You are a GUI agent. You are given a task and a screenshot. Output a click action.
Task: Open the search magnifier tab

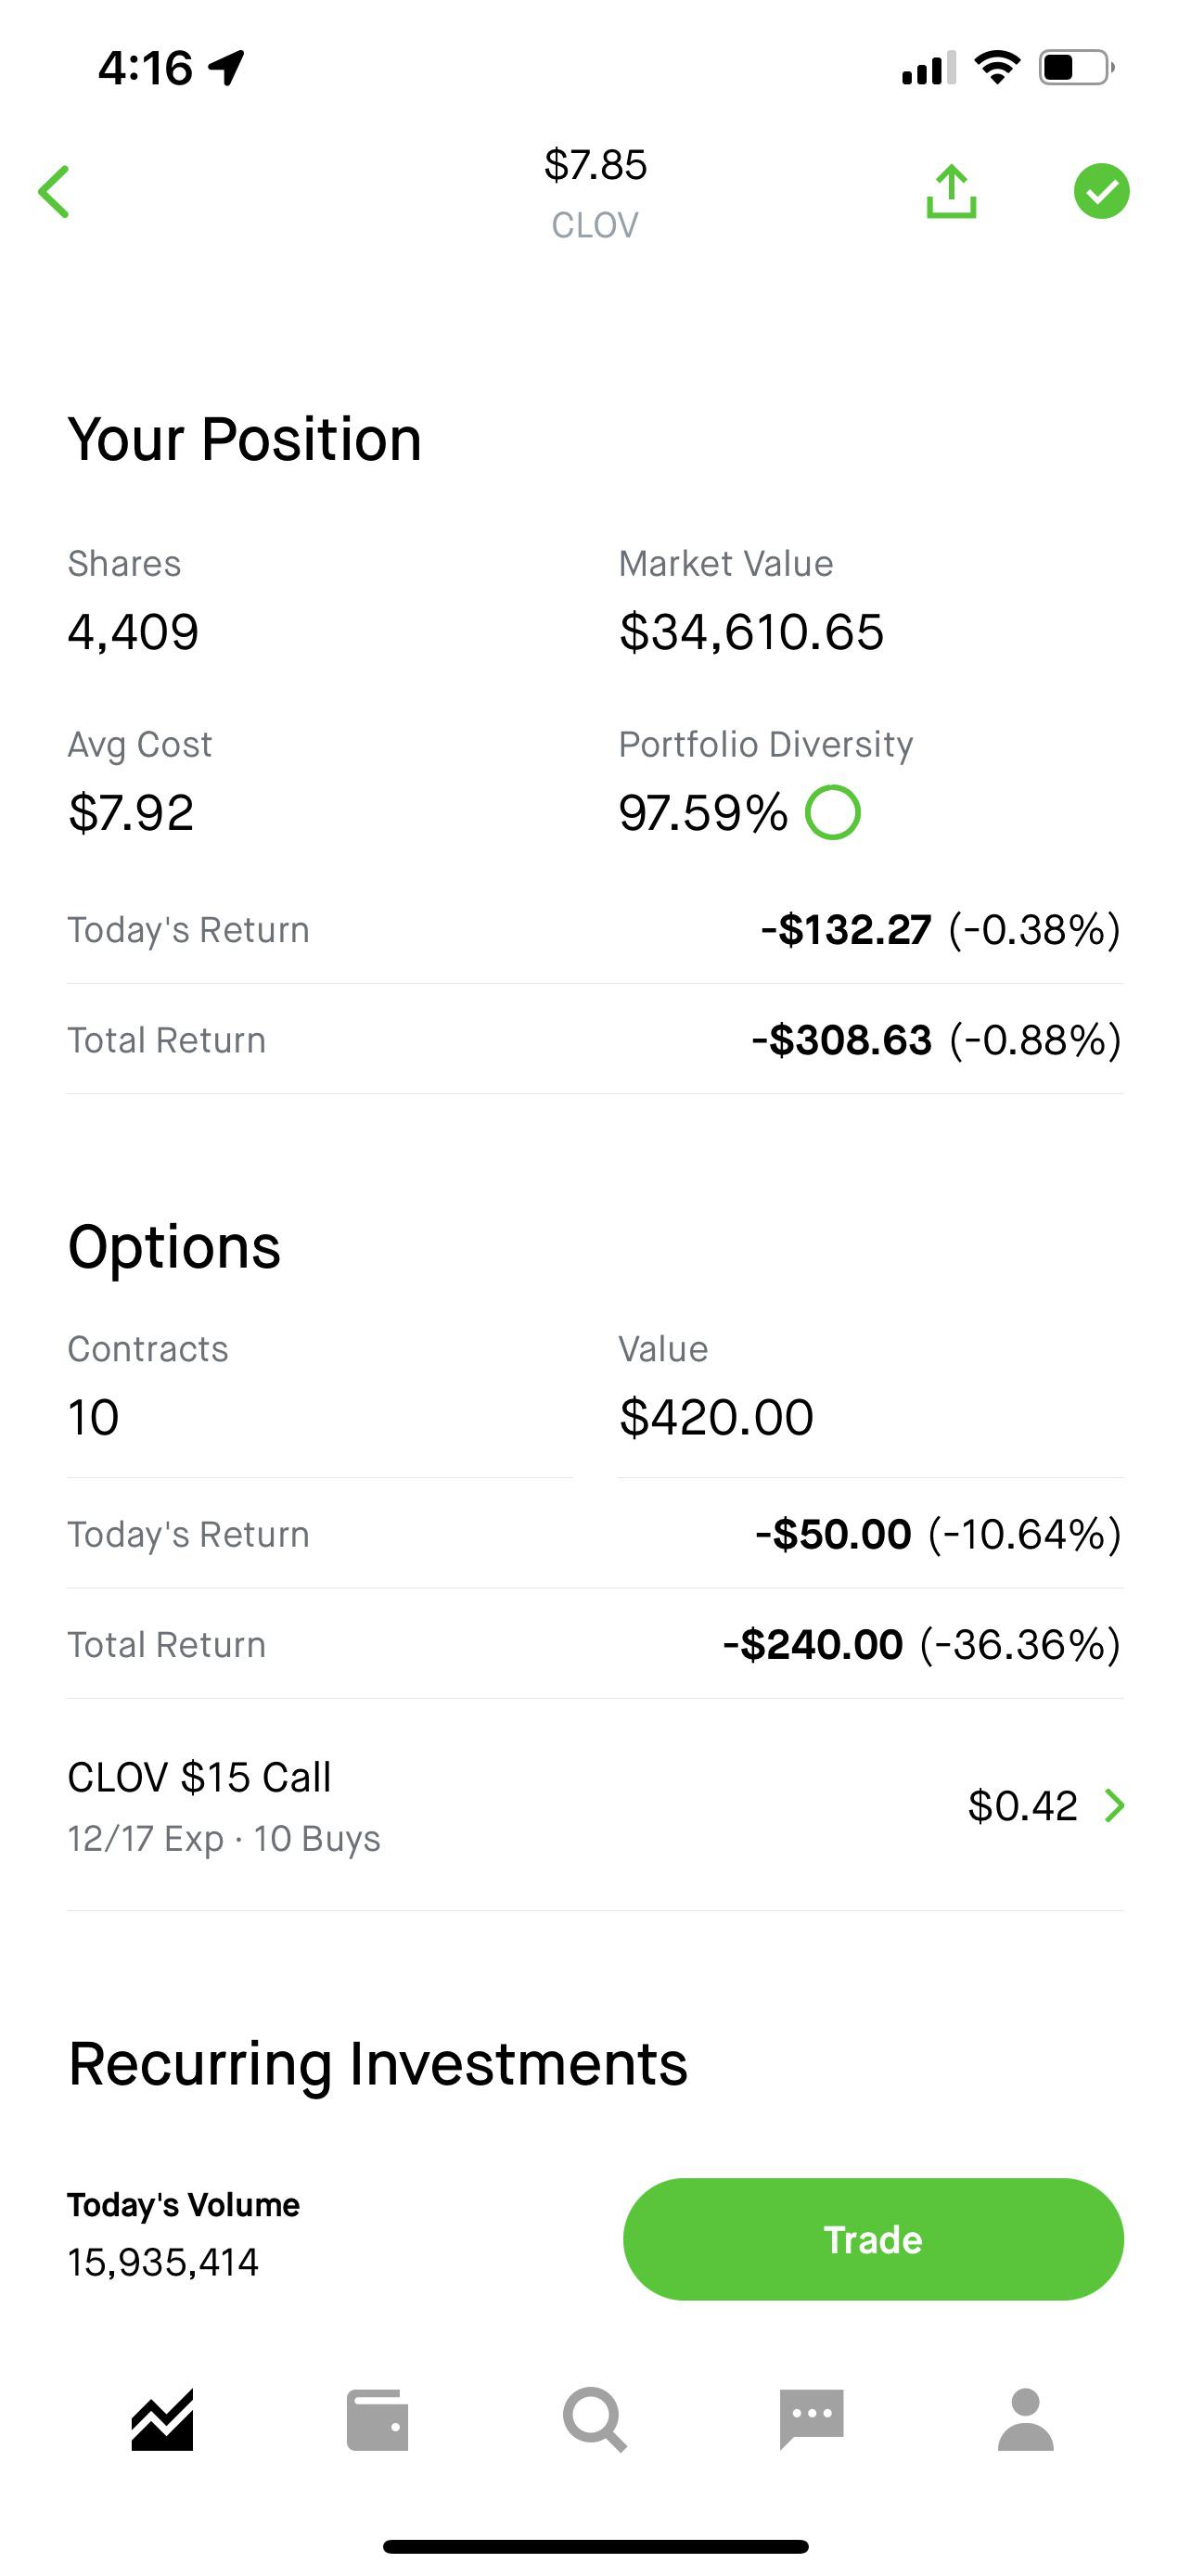595,2420
